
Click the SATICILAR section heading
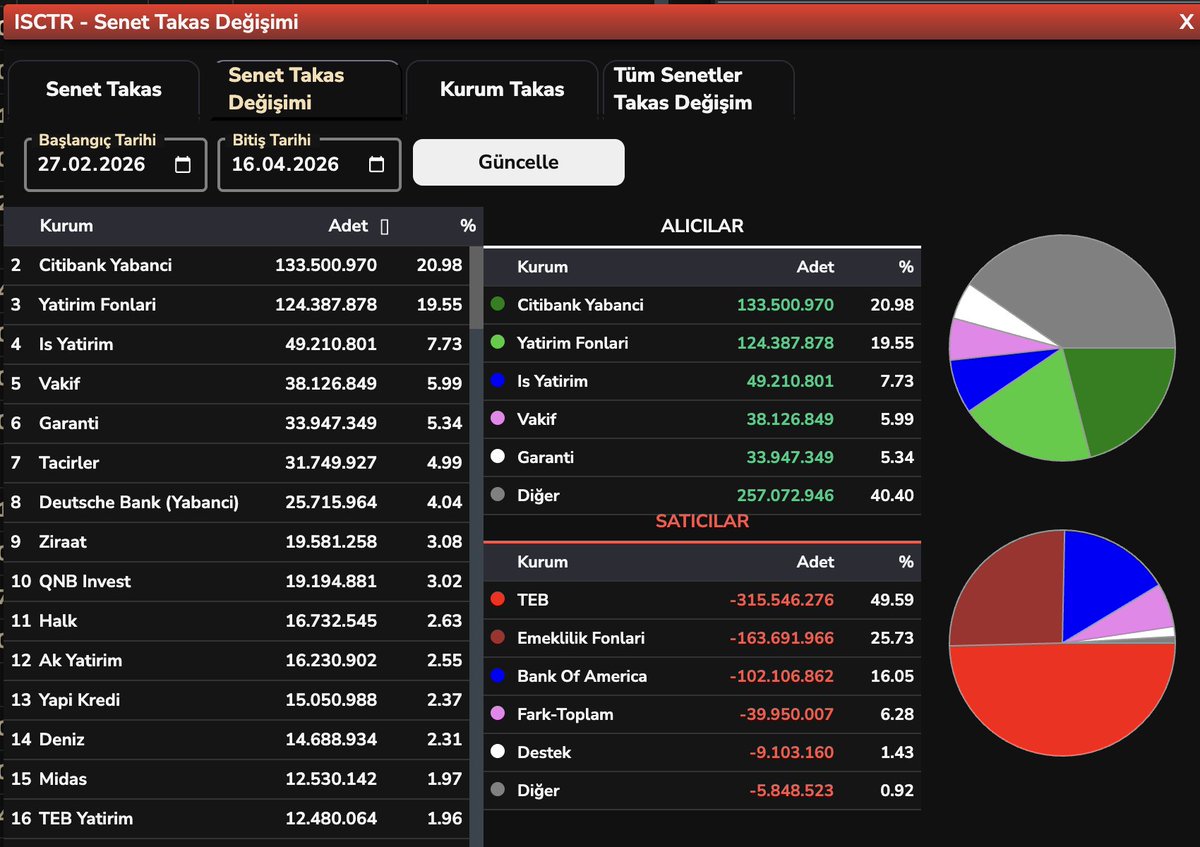click(702, 521)
